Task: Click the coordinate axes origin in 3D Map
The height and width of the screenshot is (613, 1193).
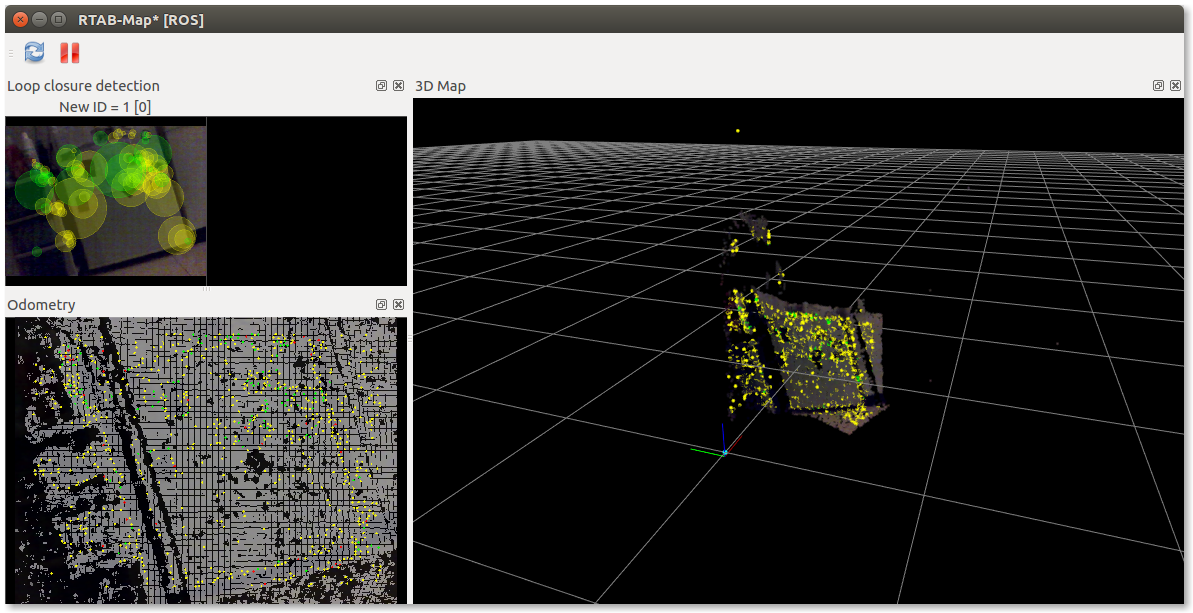Action: 724,452
